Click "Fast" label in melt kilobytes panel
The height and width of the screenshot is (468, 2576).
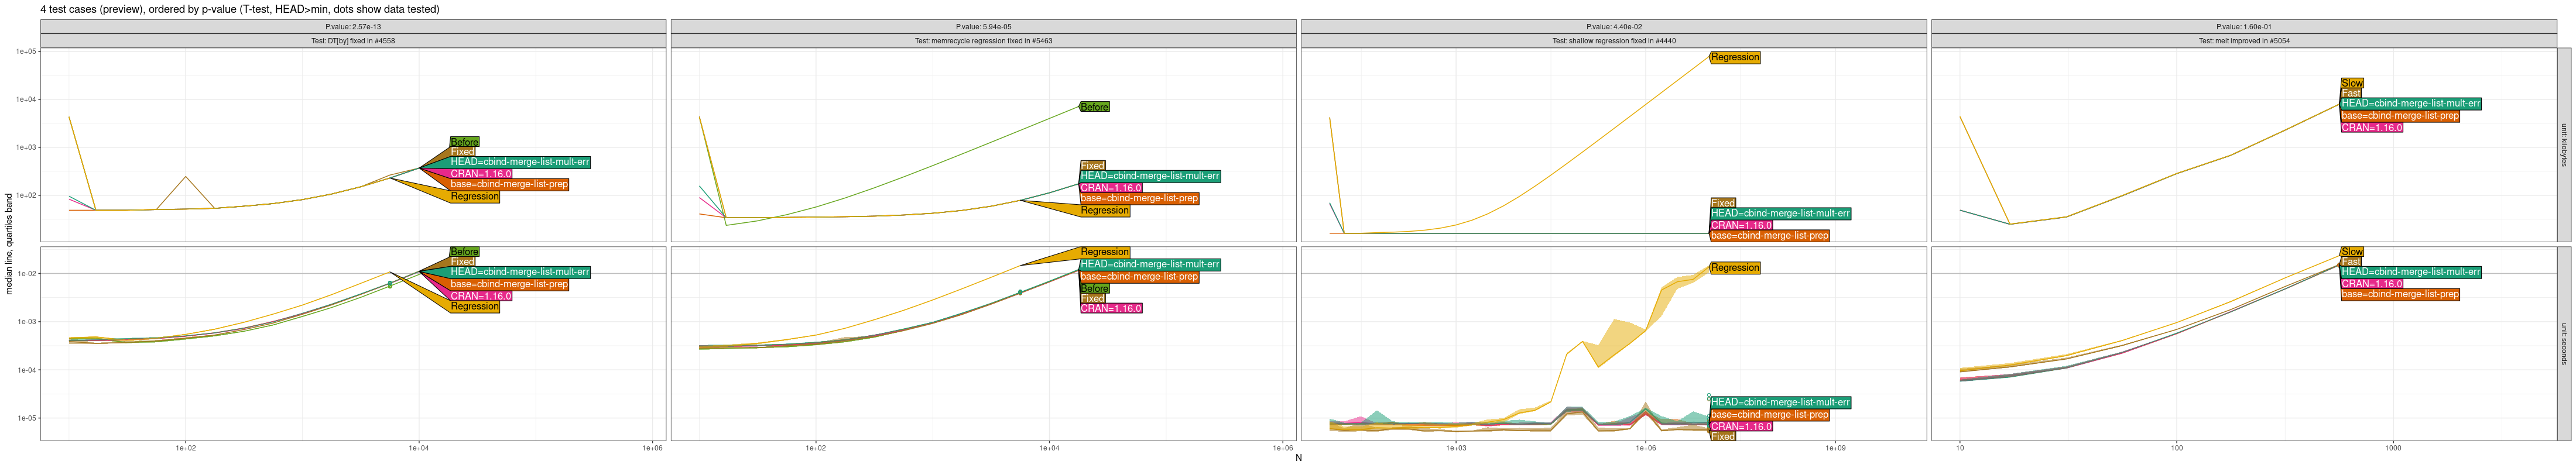point(2350,93)
